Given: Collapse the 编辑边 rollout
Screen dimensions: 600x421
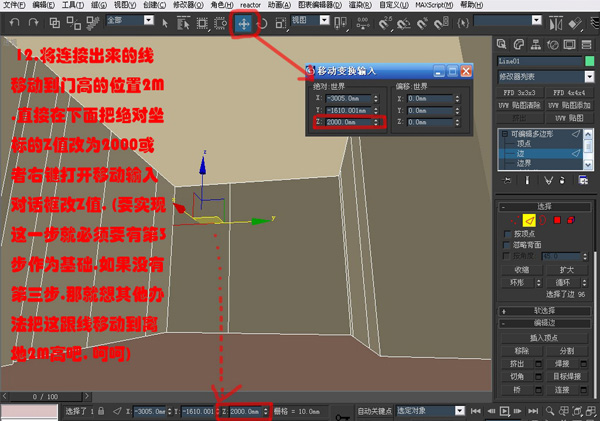Looking at the screenshot, I should point(545,323).
